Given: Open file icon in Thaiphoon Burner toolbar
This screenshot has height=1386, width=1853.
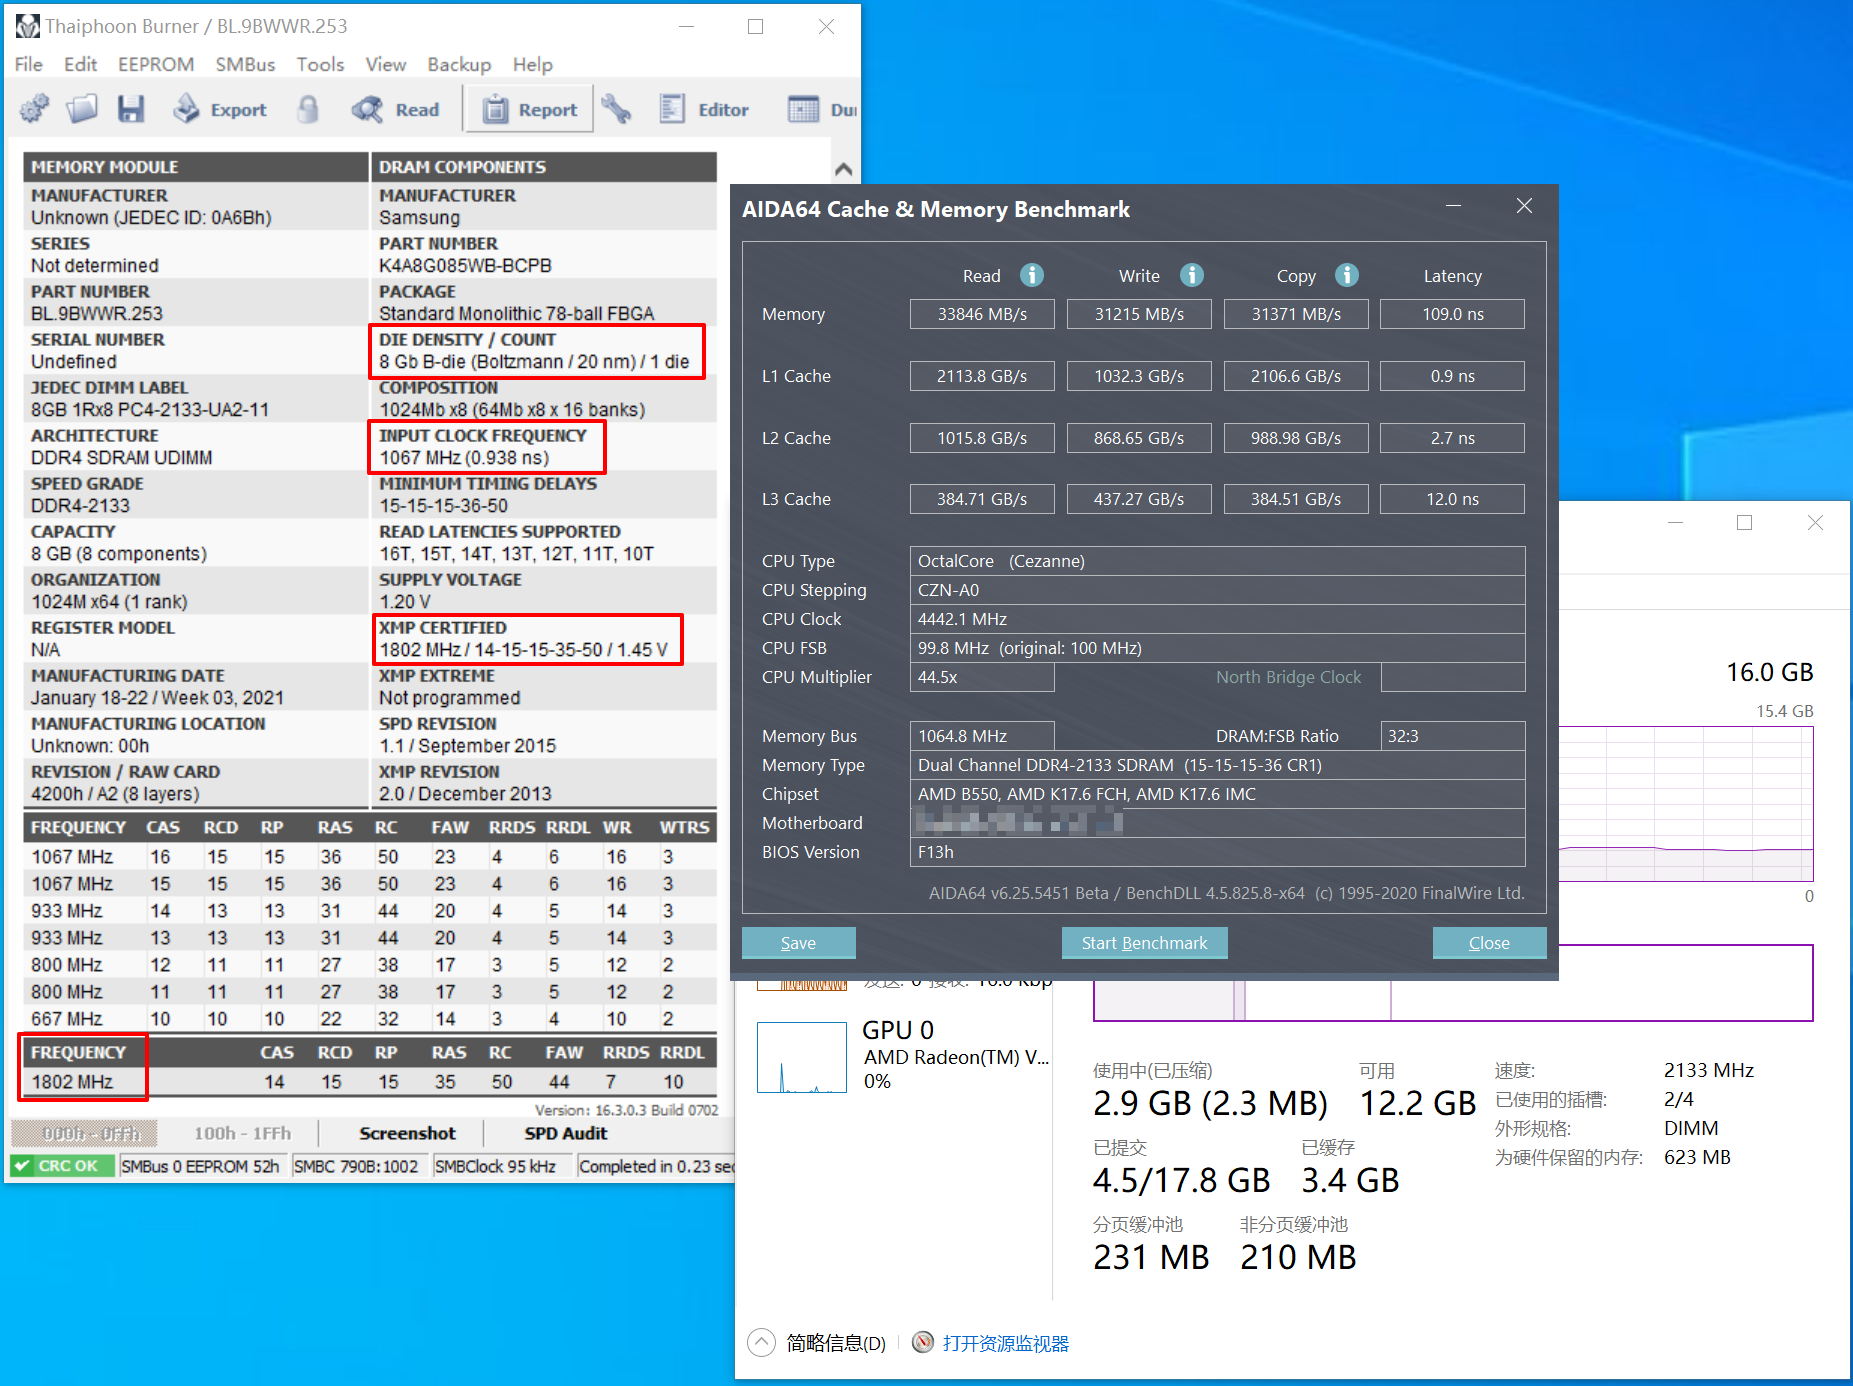Looking at the screenshot, I should point(82,109).
